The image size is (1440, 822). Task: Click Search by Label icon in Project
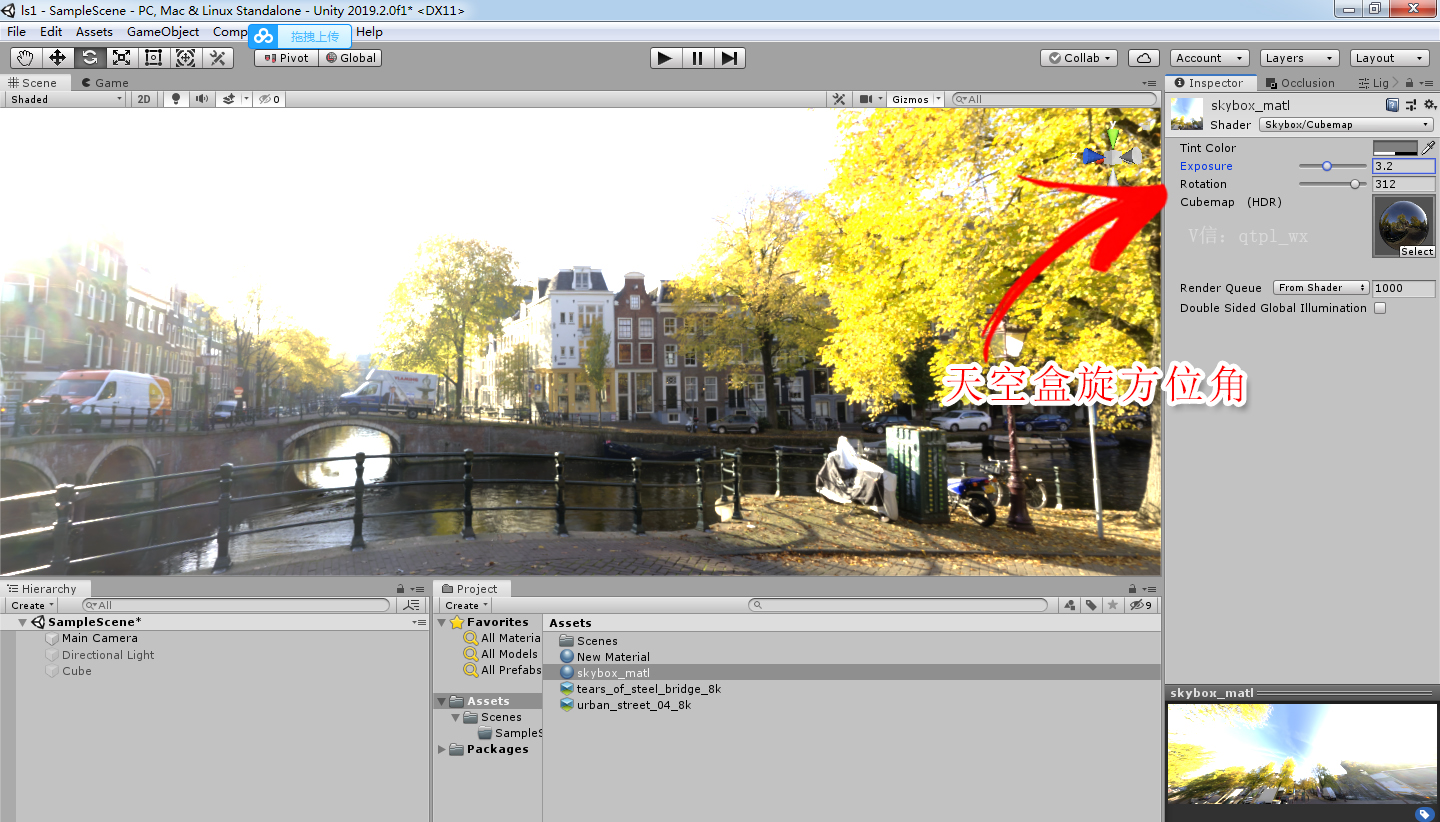(x=1091, y=605)
